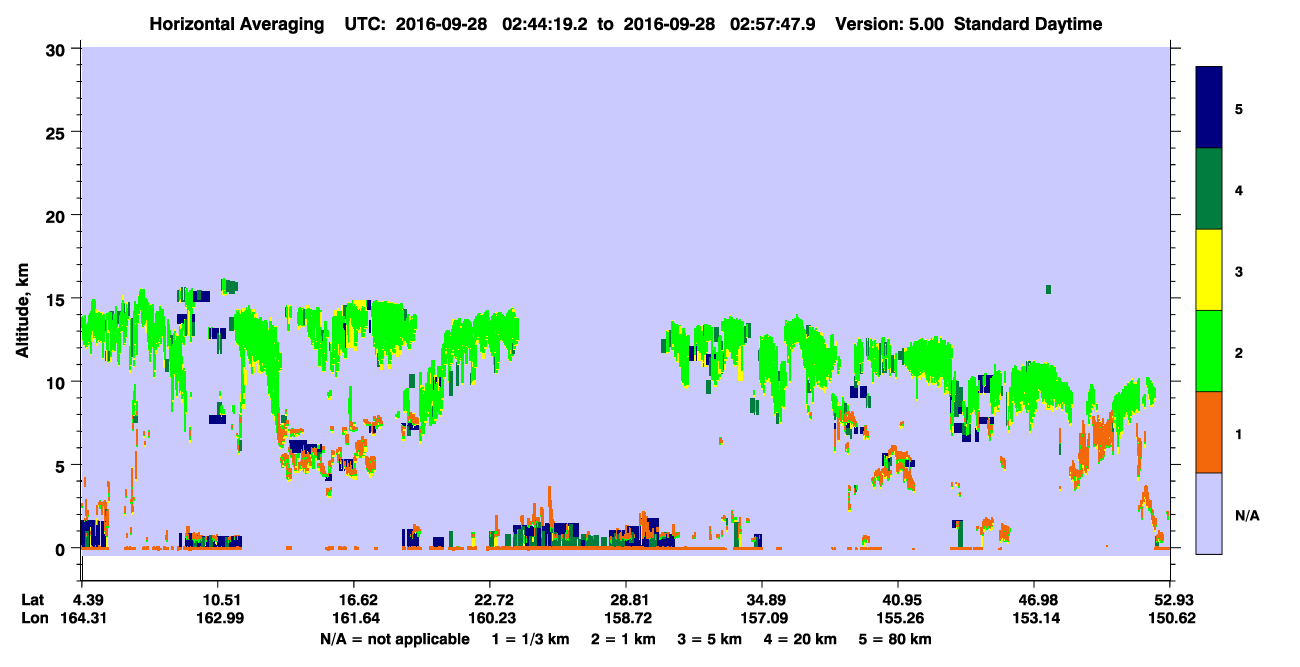Click the lavender N/A colorbar segment
Viewport: 1300px width, 667px height.
pyautogui.click(x=1209, y=513)
